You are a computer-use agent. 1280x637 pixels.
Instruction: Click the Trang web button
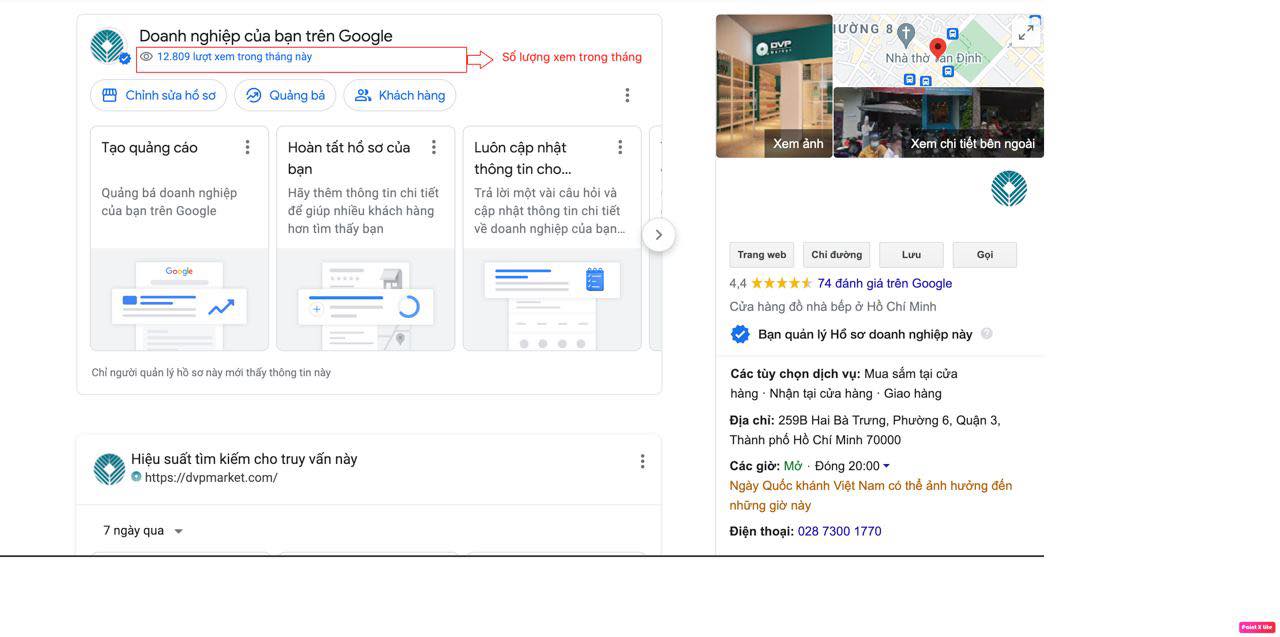(762, 255)
